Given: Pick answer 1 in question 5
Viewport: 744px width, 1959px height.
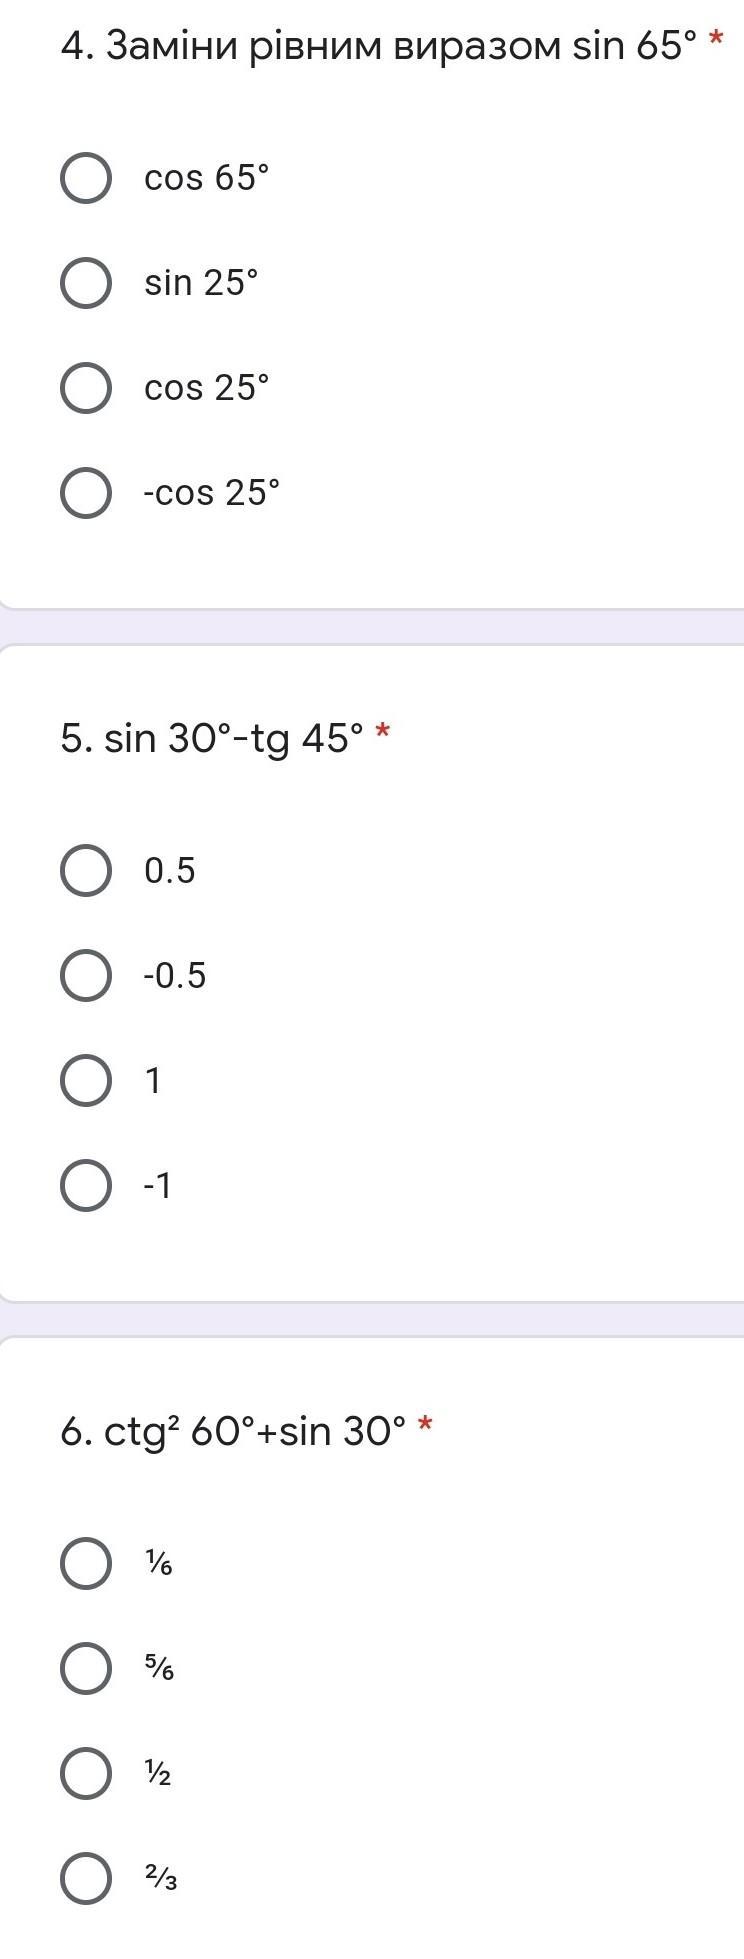Looking at the screenshot, I should (x=86, y=1081).
